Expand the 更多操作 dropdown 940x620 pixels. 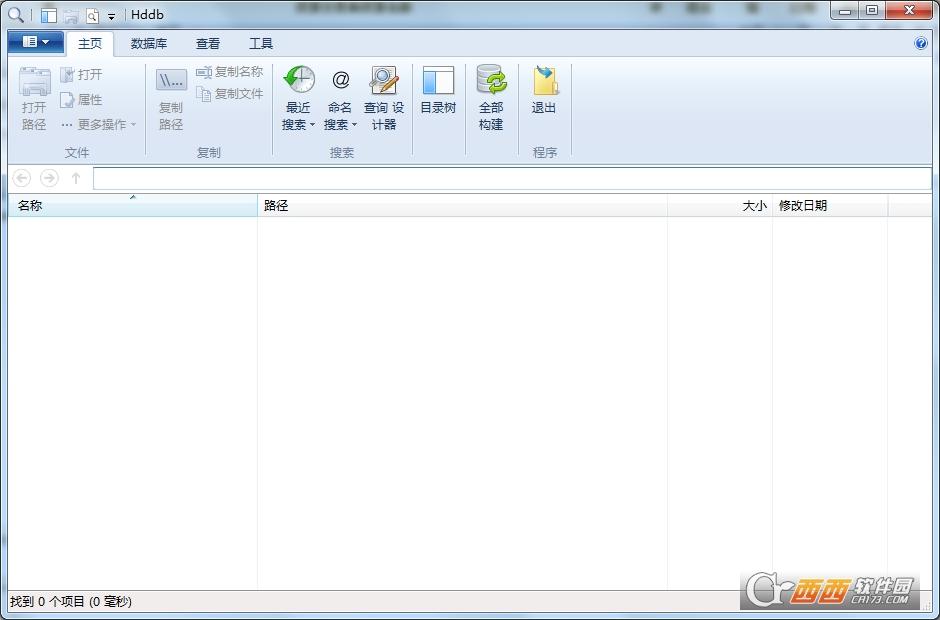[x=99, y=125]
